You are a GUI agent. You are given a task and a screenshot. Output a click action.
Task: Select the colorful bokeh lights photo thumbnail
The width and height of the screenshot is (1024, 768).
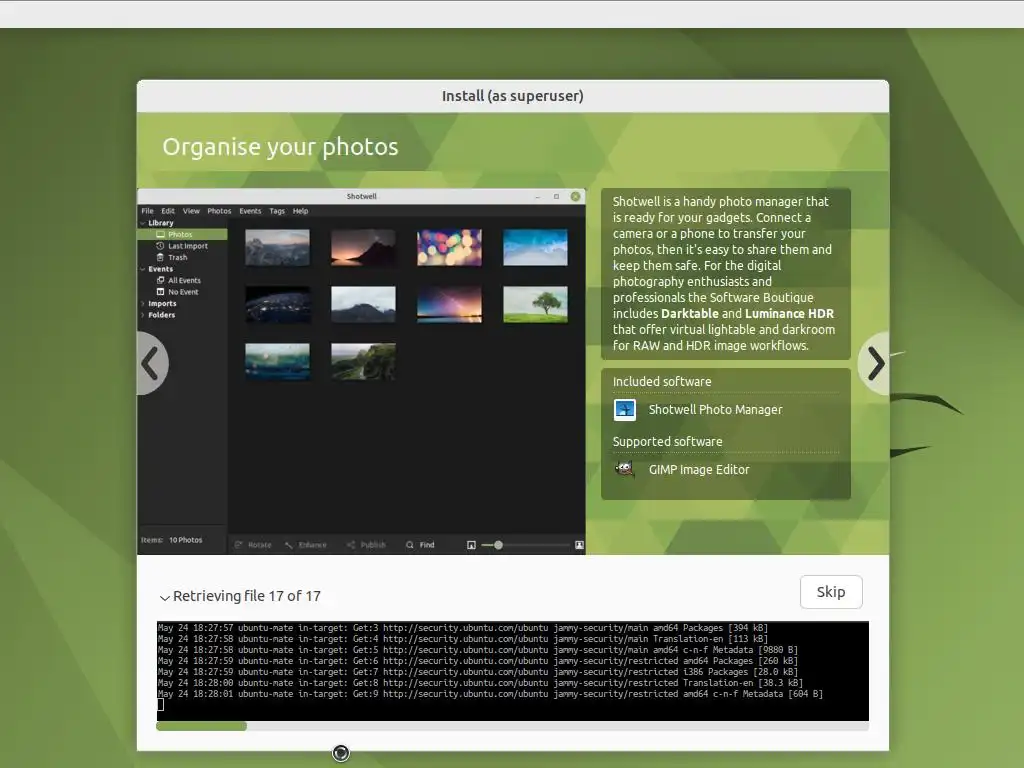coord(449,247)
